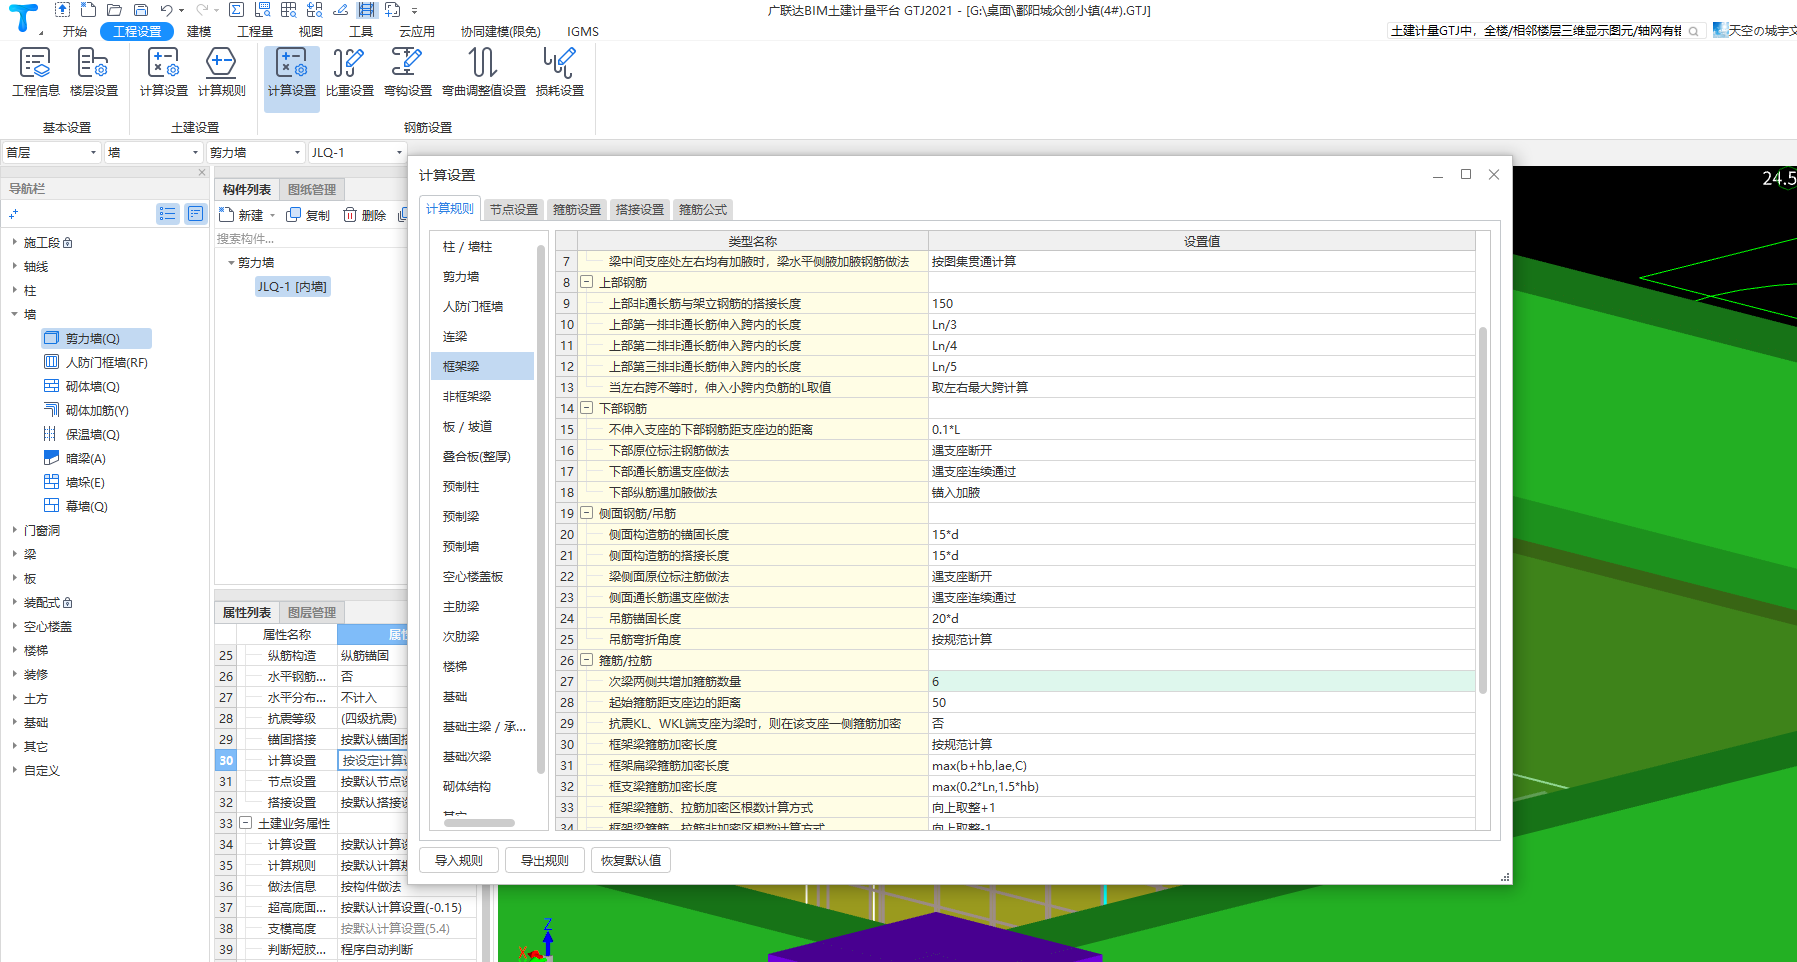Click 导出规则 button
The height and width of the screenshot is (962, 1797).
click(x=545, y=860)
